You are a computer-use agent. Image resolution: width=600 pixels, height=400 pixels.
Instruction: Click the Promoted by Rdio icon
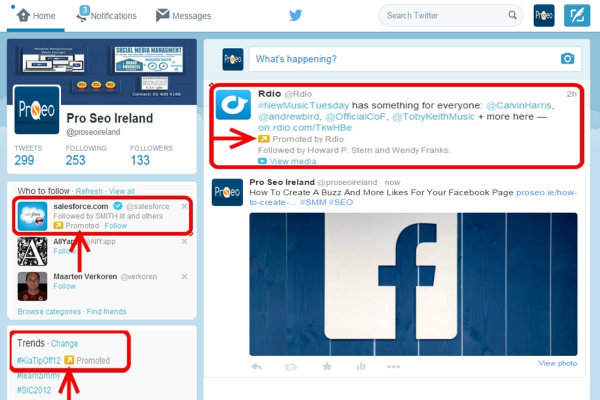click(264, 139)
